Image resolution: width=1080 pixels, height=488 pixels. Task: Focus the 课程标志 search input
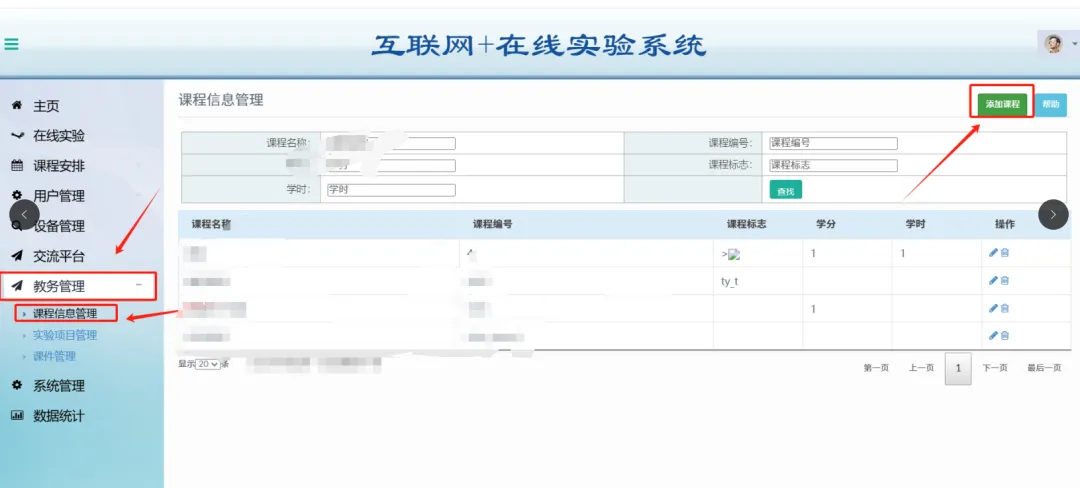(x=833, y=165)
